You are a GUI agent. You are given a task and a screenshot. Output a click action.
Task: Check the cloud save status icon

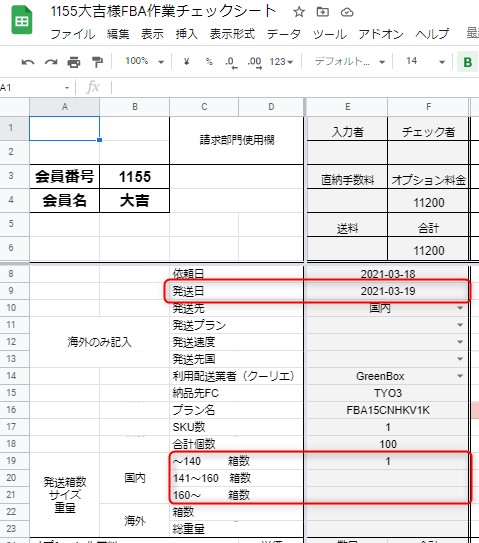347,13
